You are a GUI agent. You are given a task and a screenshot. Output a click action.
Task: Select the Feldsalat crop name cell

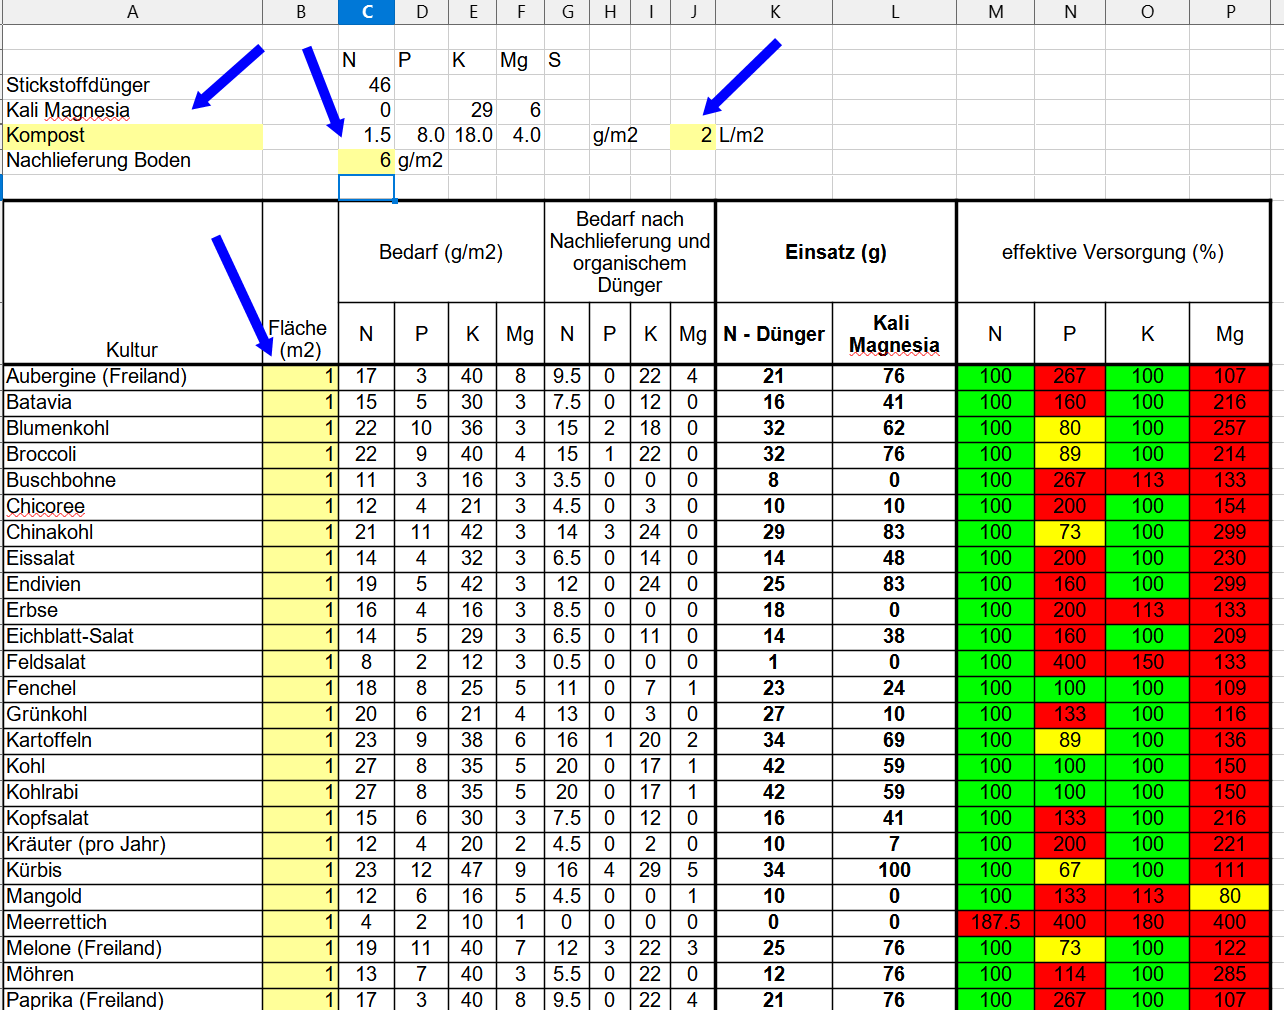pyautogui.click(x=133, y=662)
